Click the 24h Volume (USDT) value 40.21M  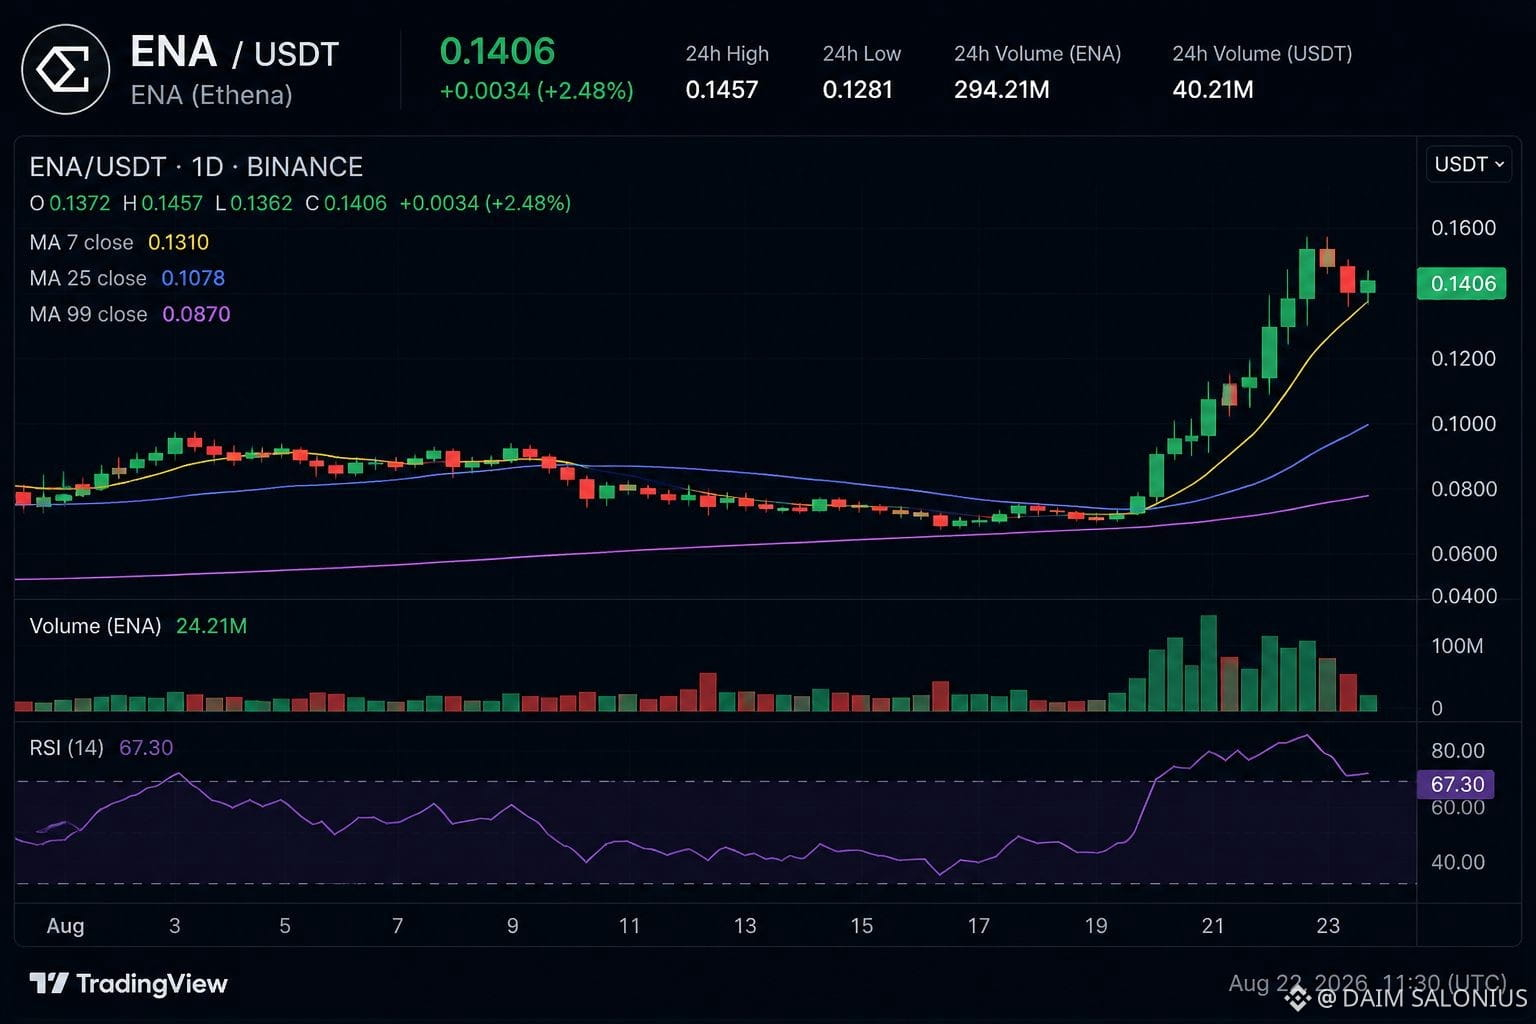(1213, 90)
